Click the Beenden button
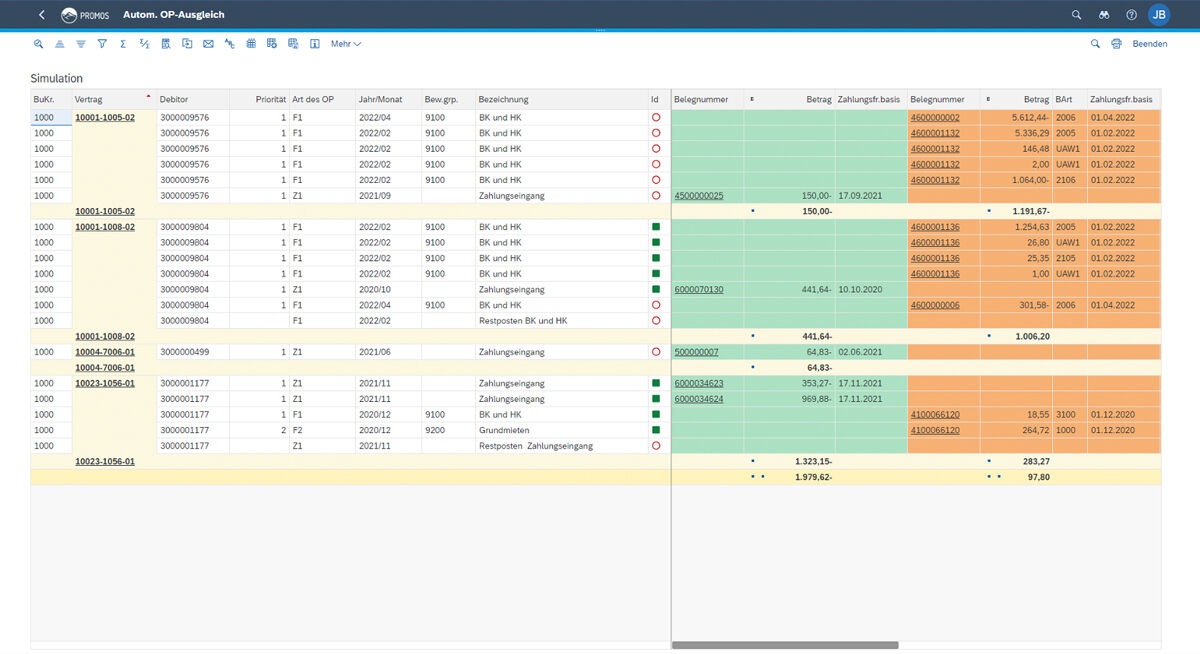 1149,44
